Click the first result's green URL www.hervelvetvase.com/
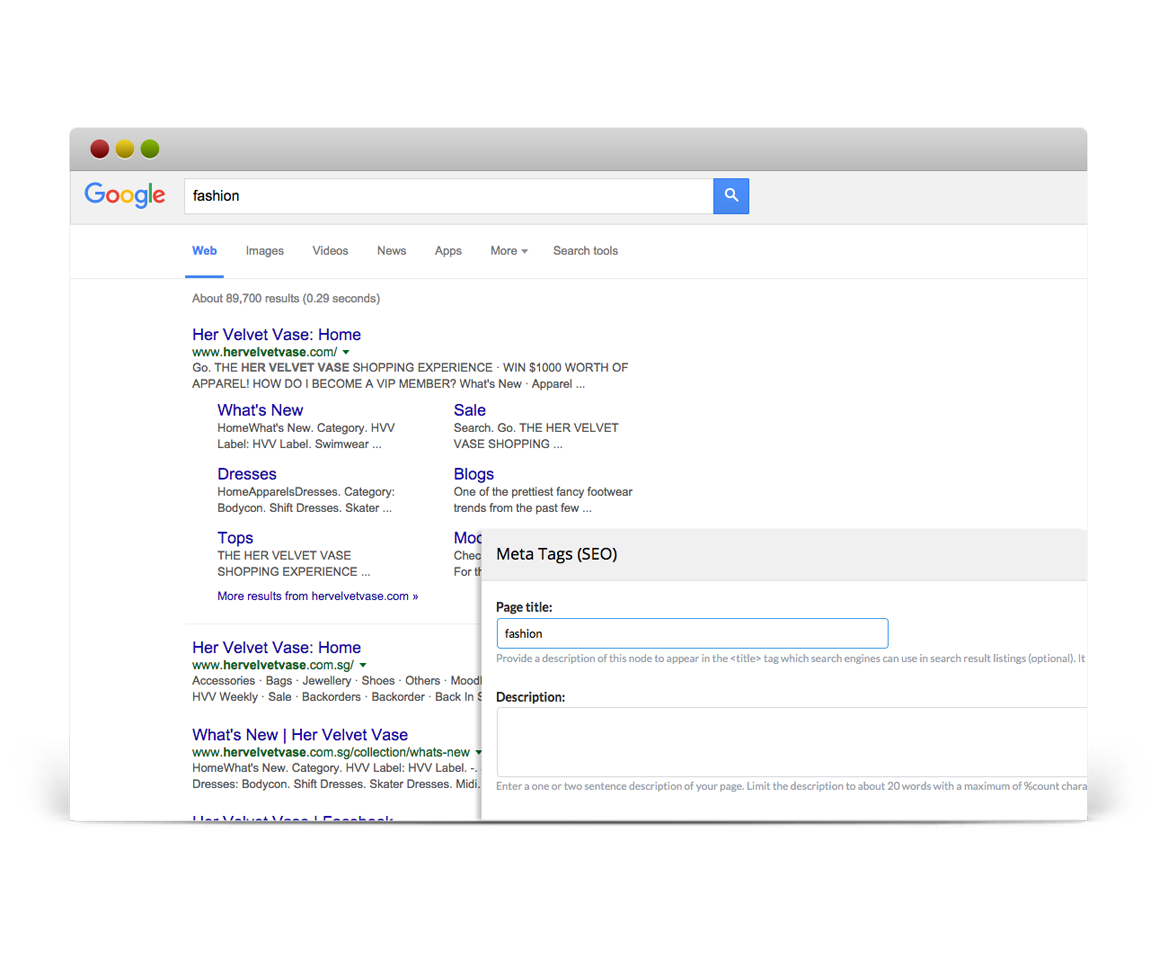 tap(264, 352)
